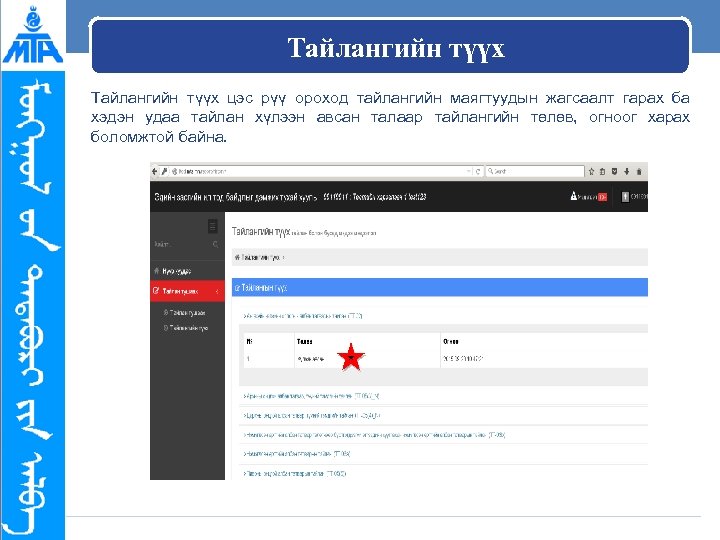Click the browser Search field
This screenshot has width=720, height=540.
(x=535, y=171)
